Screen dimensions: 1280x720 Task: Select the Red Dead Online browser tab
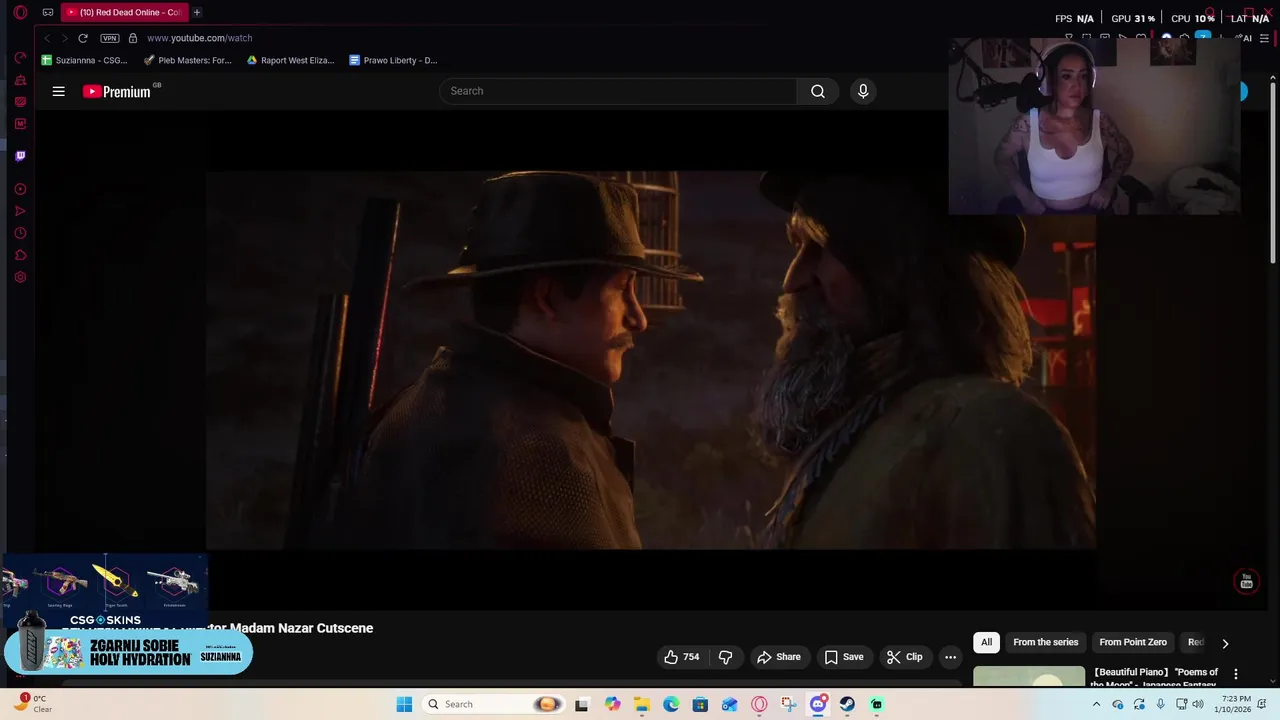click(x=124, y=12)
